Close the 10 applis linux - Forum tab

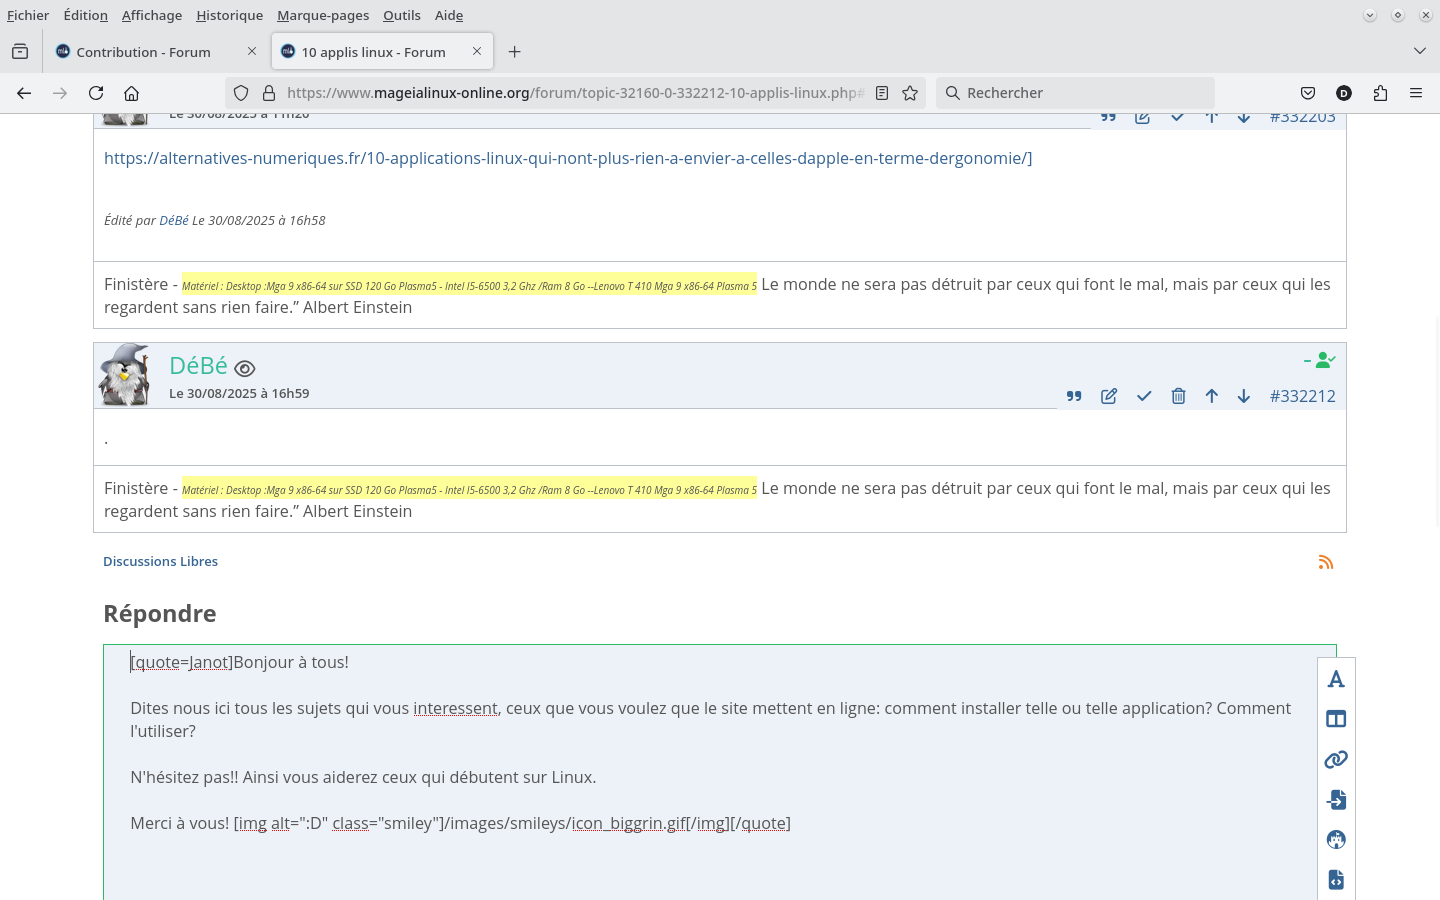477,51
